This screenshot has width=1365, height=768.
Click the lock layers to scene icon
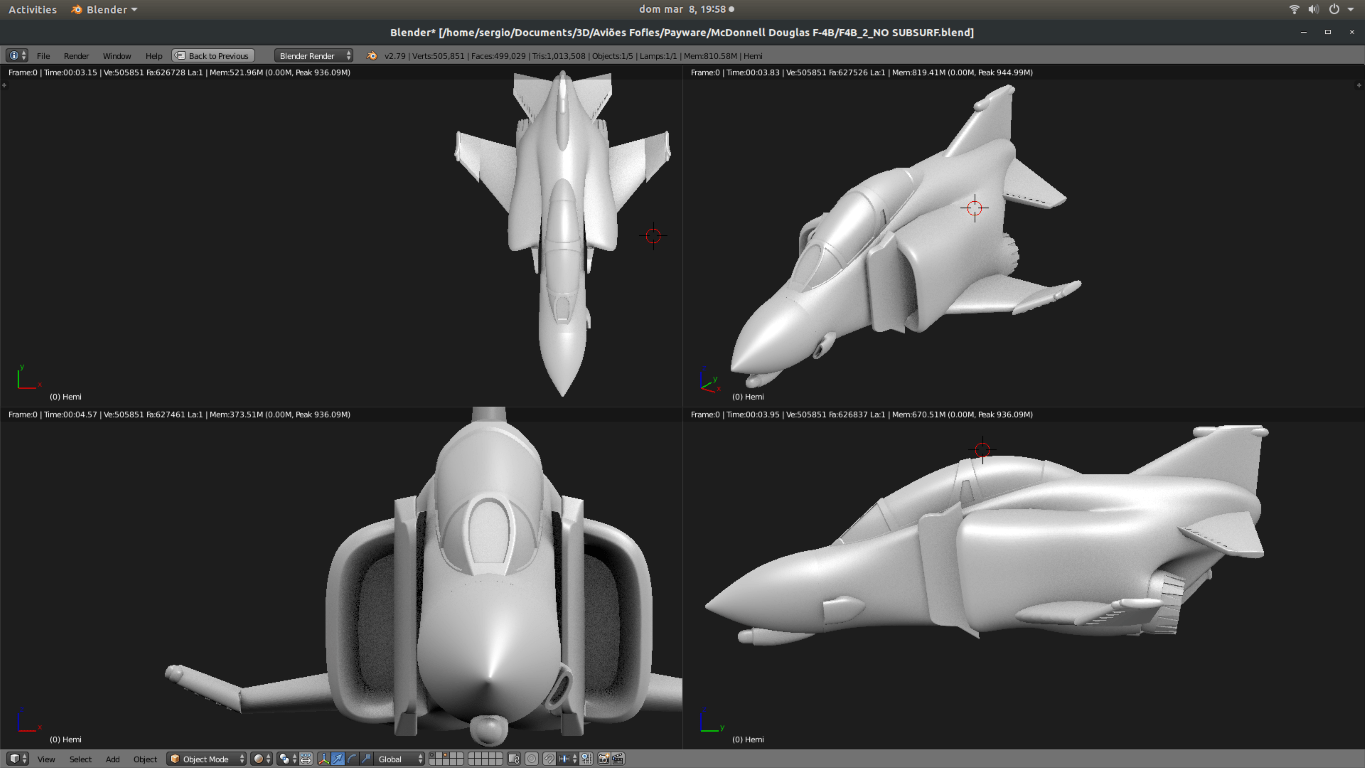[514, 759]
